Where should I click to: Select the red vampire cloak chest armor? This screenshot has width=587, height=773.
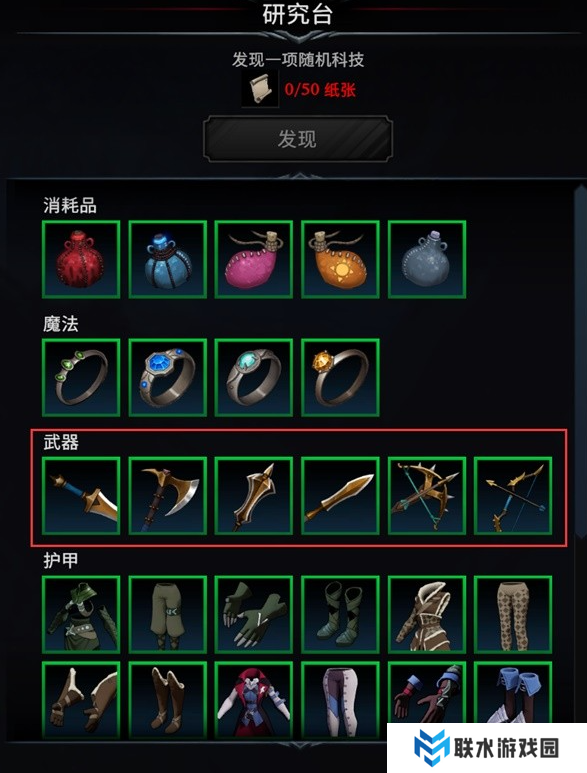[x=254, y=700]
